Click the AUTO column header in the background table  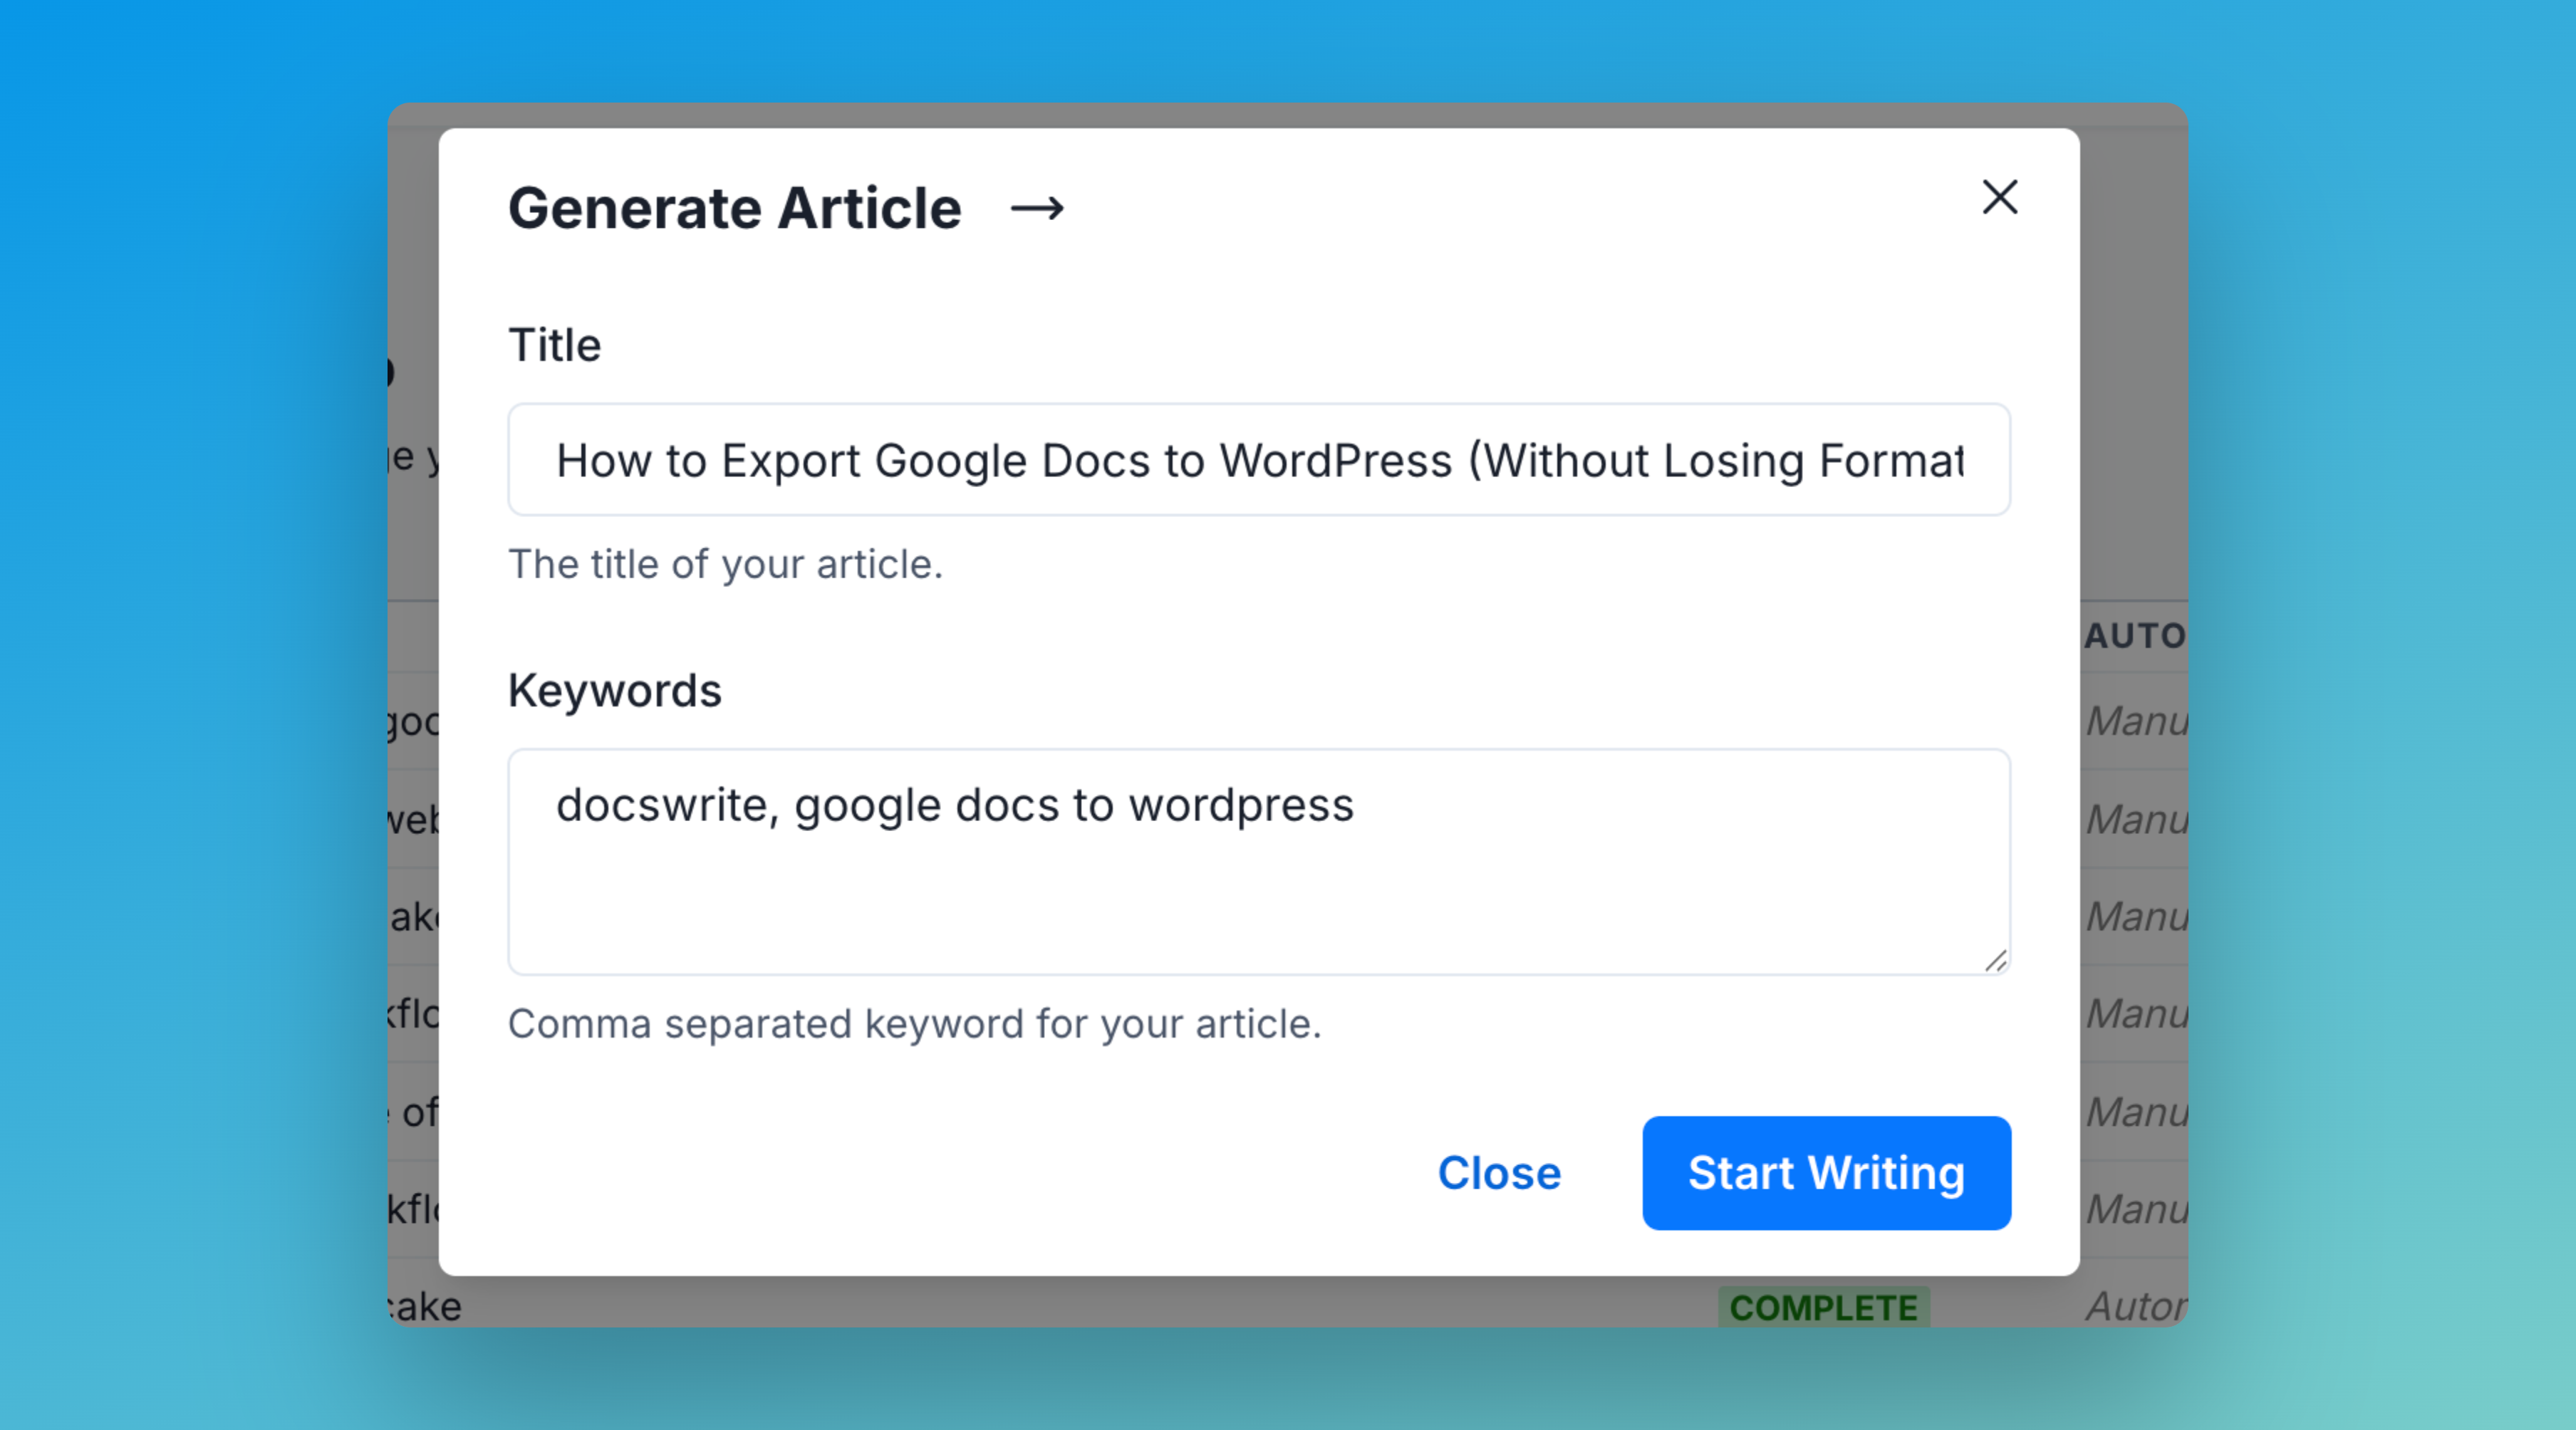pos(2135,635)
